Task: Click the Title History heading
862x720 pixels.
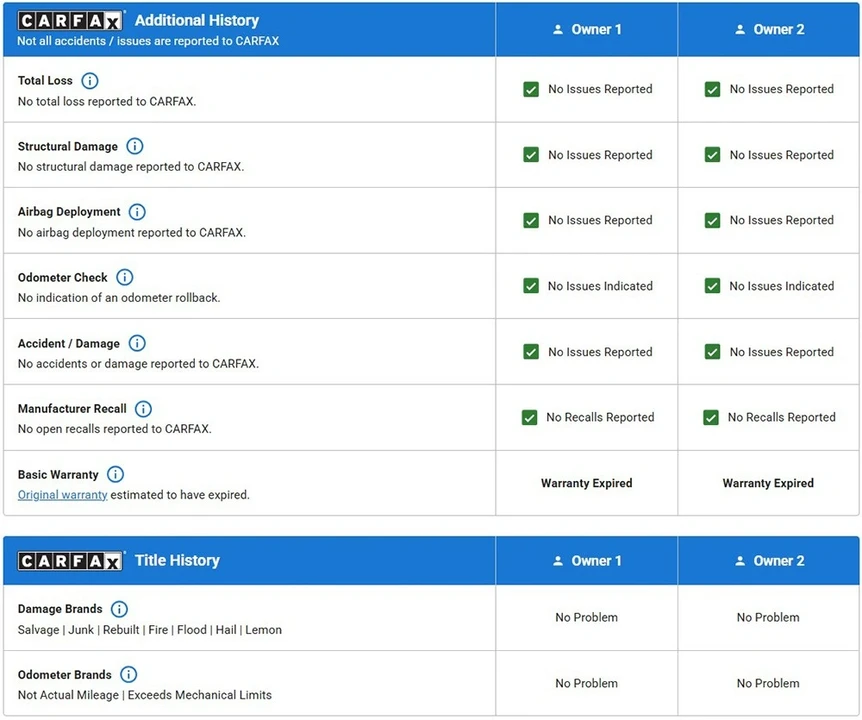Action: tap(177, 560)
